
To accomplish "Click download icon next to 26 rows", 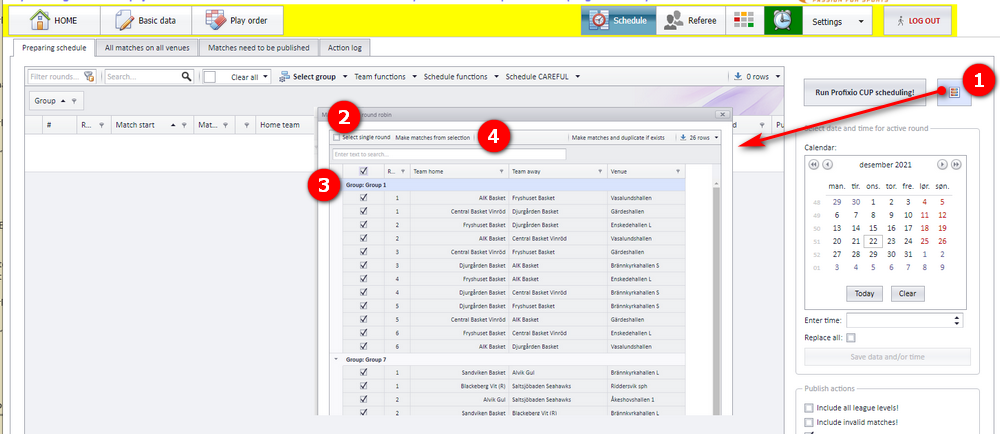I will 684,137.
